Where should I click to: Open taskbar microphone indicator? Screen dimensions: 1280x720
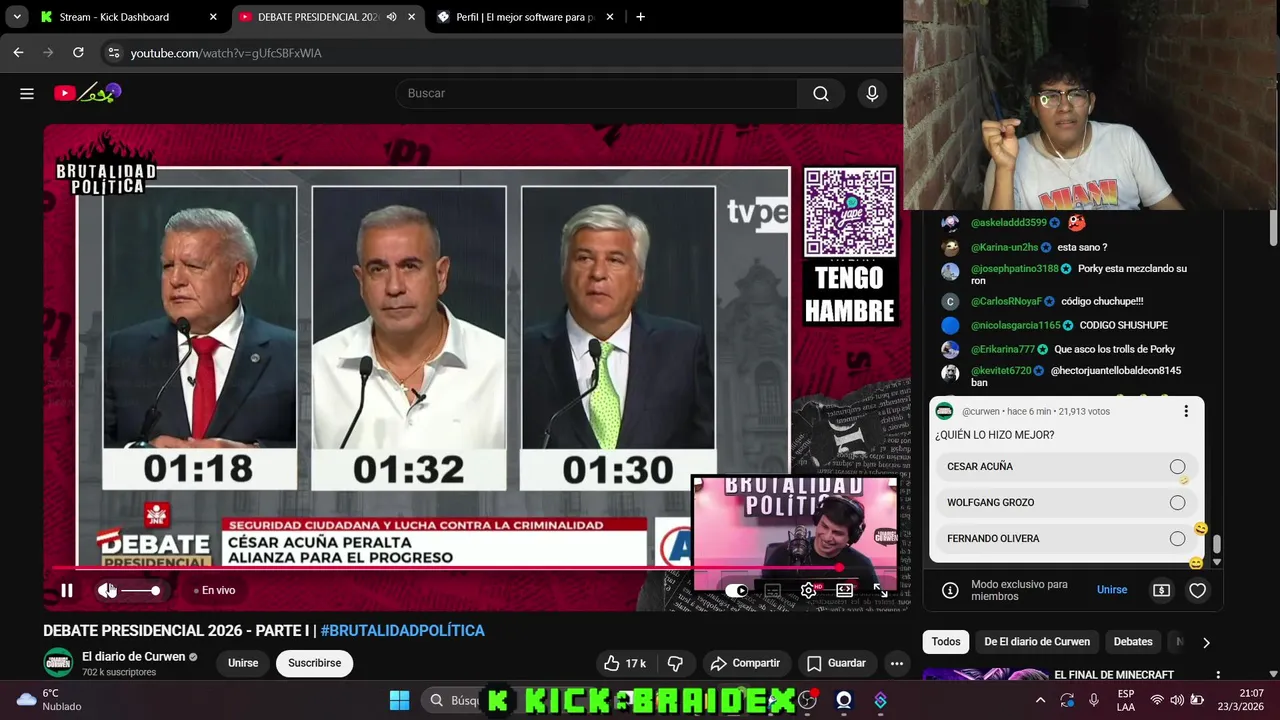pos(1093,700)
